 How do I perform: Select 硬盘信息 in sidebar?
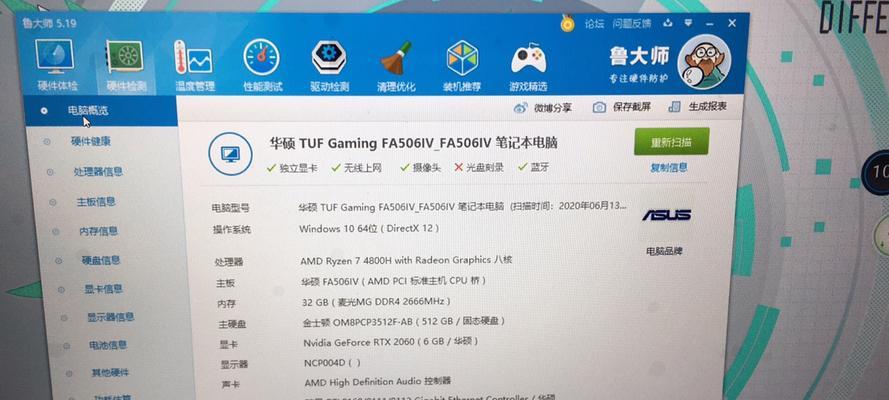click(x=101, y=260)
